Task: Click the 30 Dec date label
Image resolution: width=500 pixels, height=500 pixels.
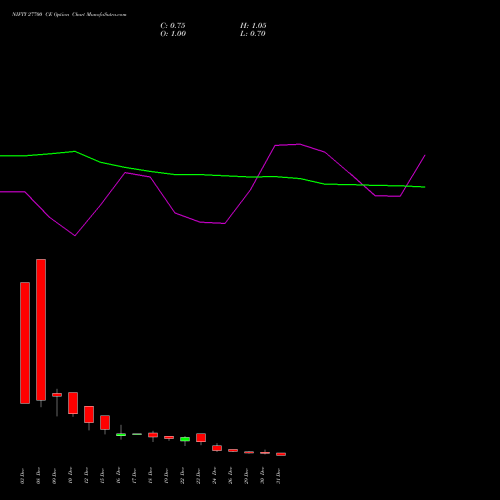Action: [262, 476]
